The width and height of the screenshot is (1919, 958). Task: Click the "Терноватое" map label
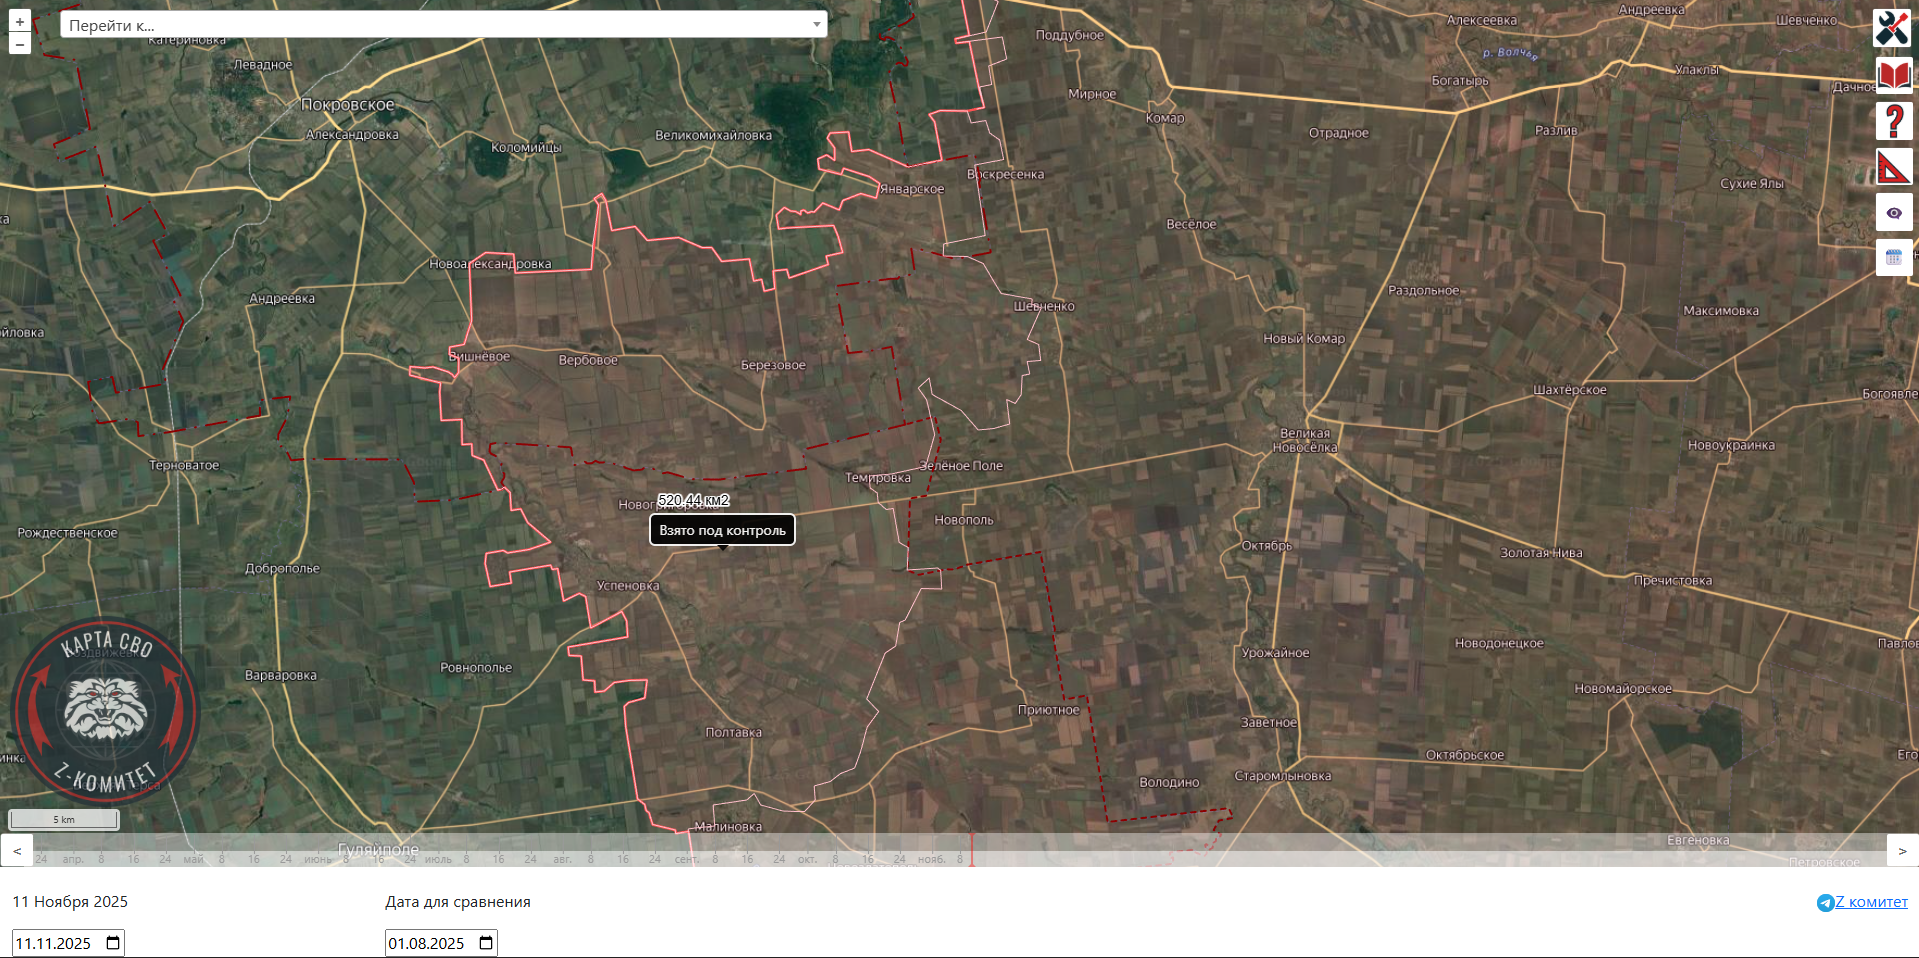(184, 465)
